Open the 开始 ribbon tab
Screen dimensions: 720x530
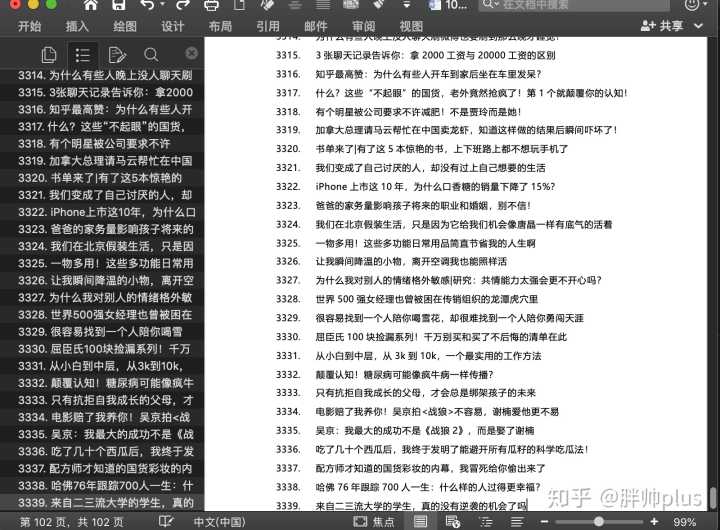pos(29,26)
